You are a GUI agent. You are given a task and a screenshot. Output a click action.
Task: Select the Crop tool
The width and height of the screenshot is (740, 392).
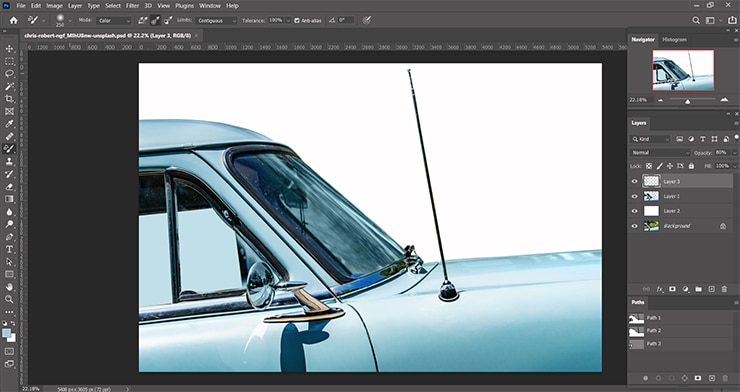tap(9, 99)
